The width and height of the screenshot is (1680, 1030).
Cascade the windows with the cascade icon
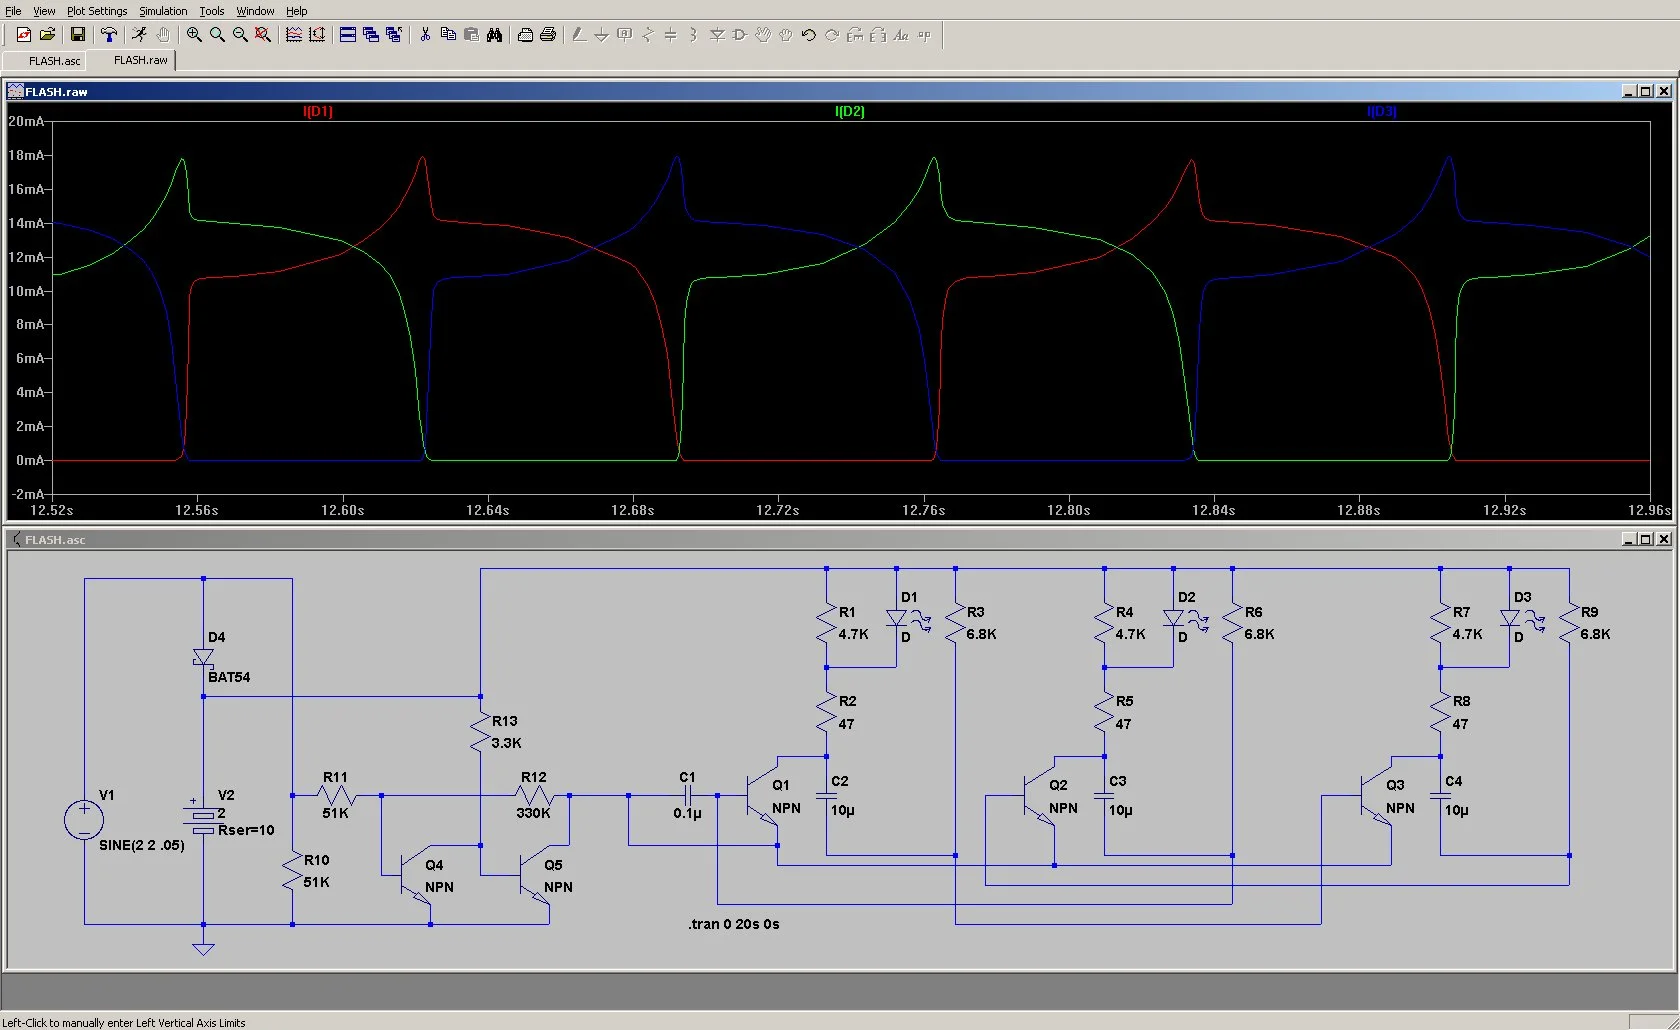pyautogui.click(x=371, y=35)
